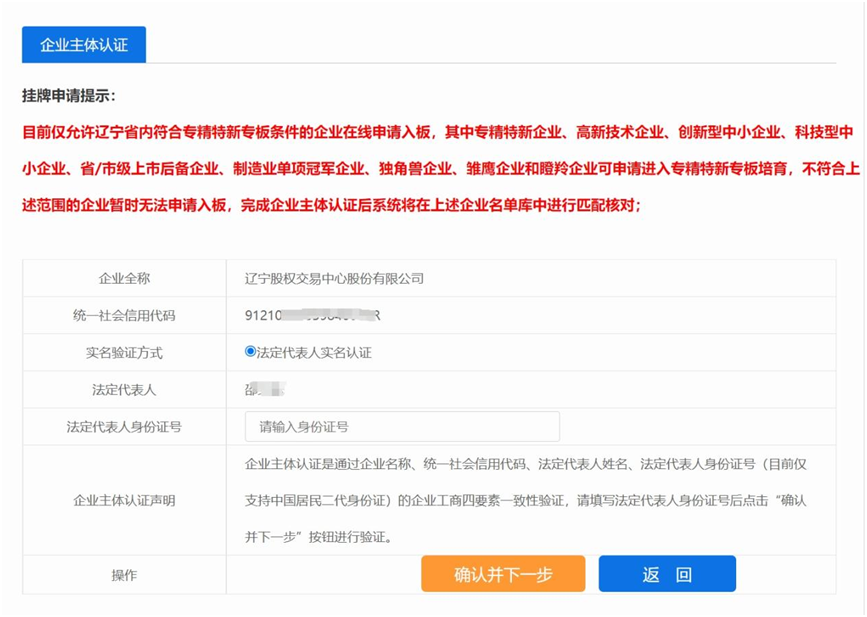Select 法定代表人实名认证 radio button
Viewport: 867px width, 617px height.
[250, 352]
